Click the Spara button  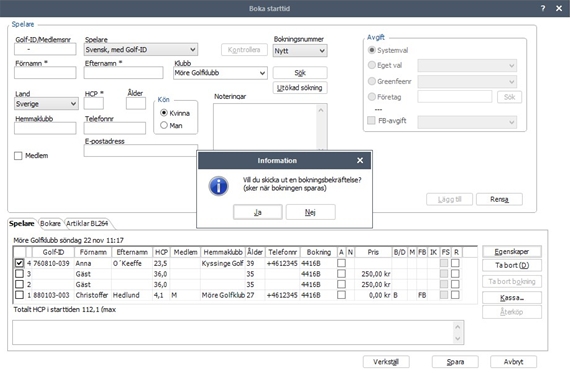pyautogui.click(x=455, y=362)
